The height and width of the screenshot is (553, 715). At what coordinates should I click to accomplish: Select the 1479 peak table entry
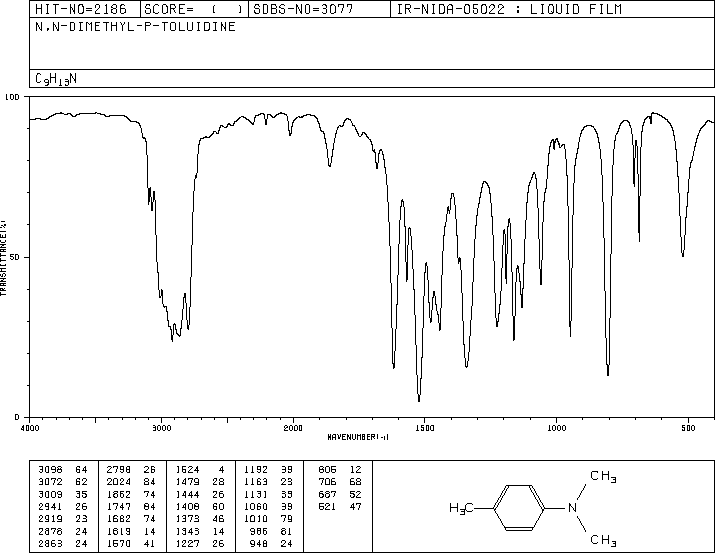tap(187, 482)
